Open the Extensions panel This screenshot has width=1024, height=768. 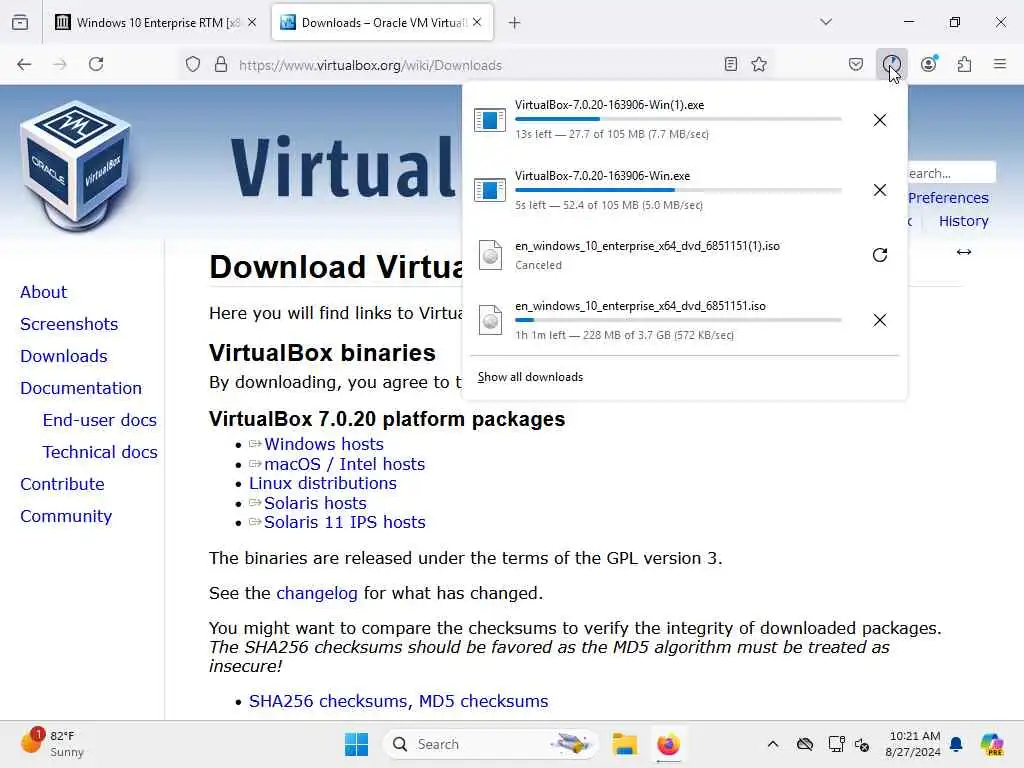(x=965, y=64)
